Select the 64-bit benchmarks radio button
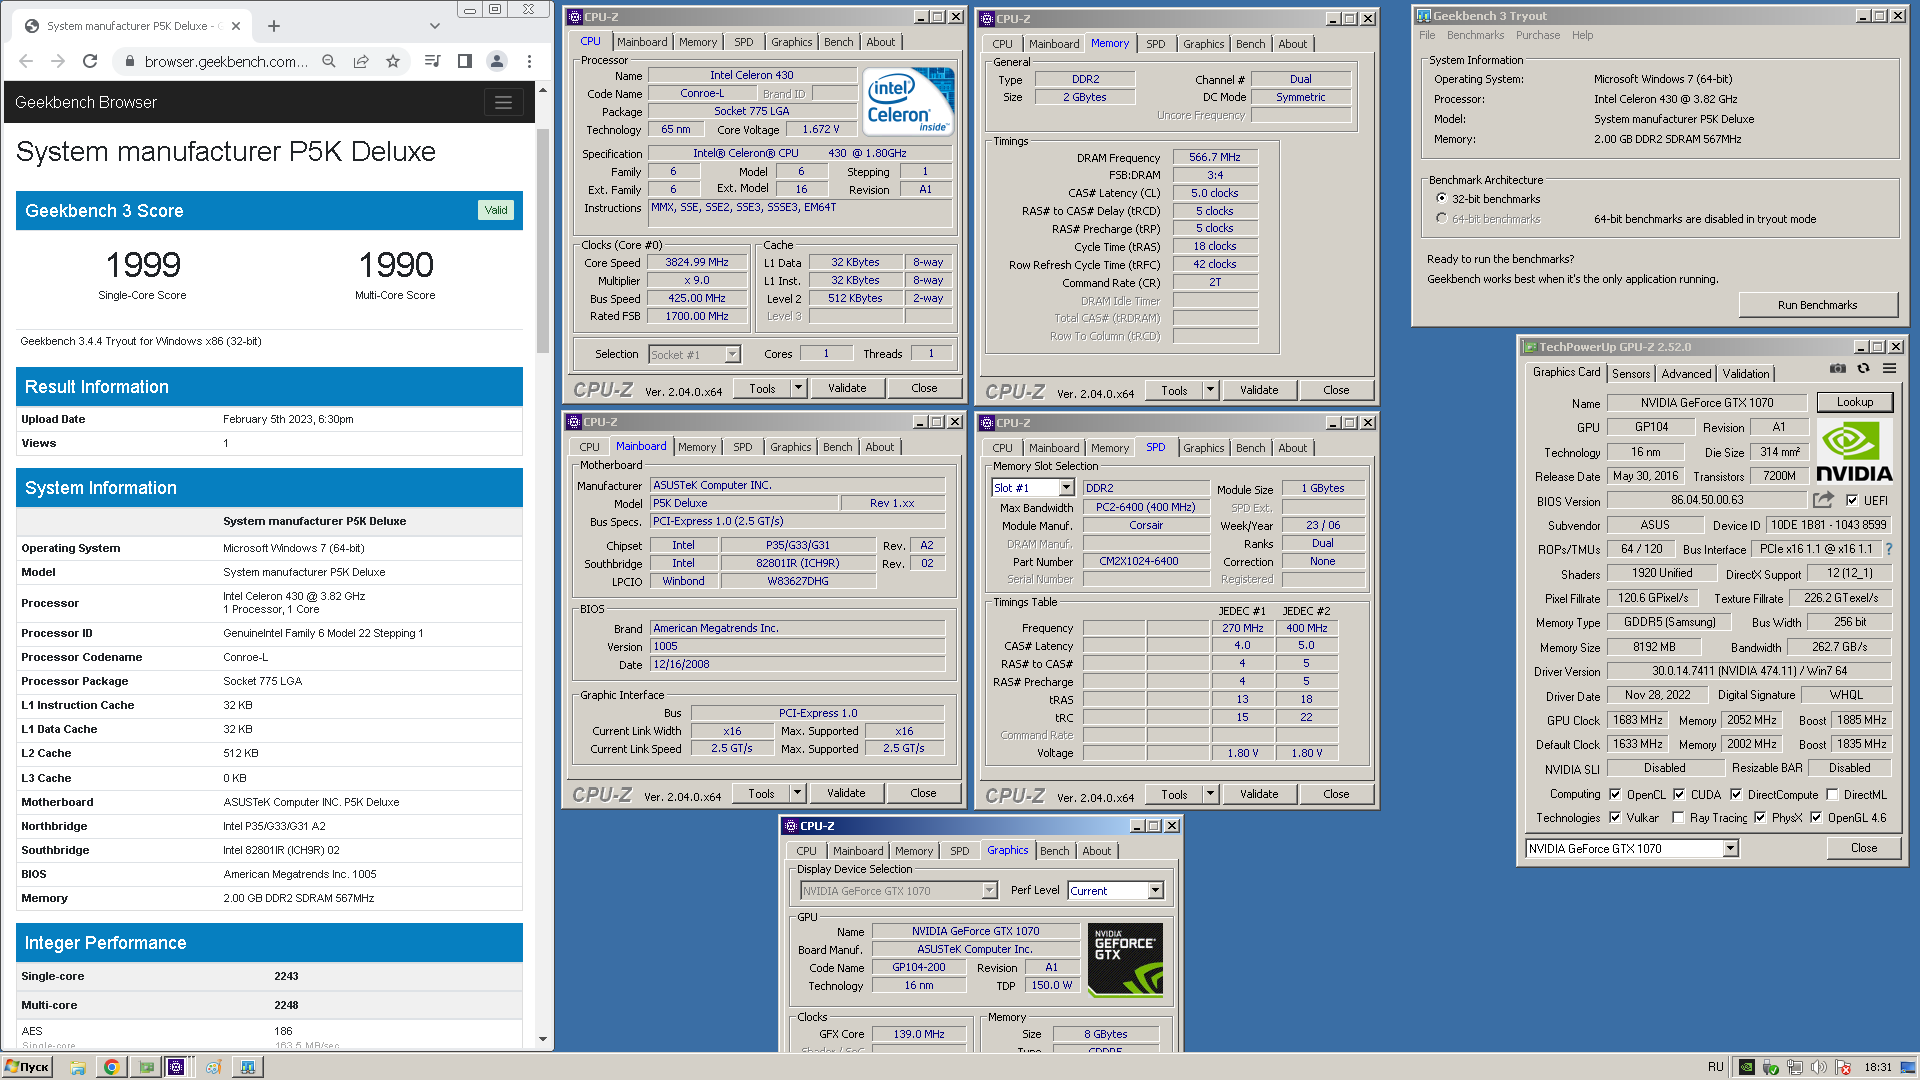Screen dimensions: 1920x1080 point(1441,218)
